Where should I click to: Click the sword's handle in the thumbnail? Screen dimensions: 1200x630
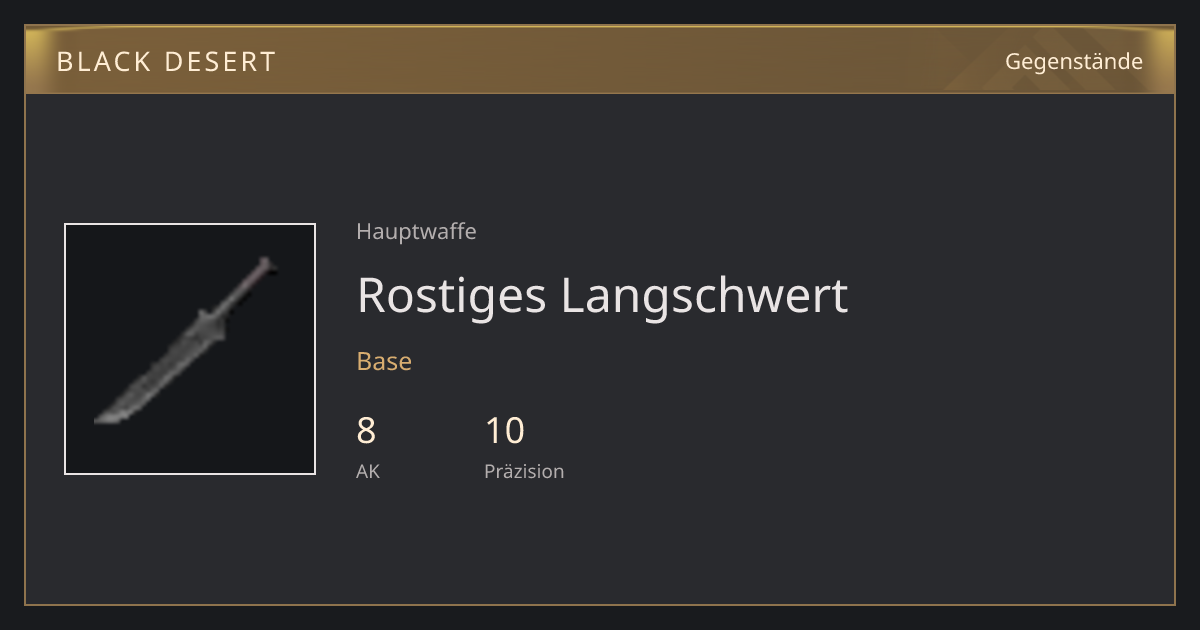click(x=246, y=284)
